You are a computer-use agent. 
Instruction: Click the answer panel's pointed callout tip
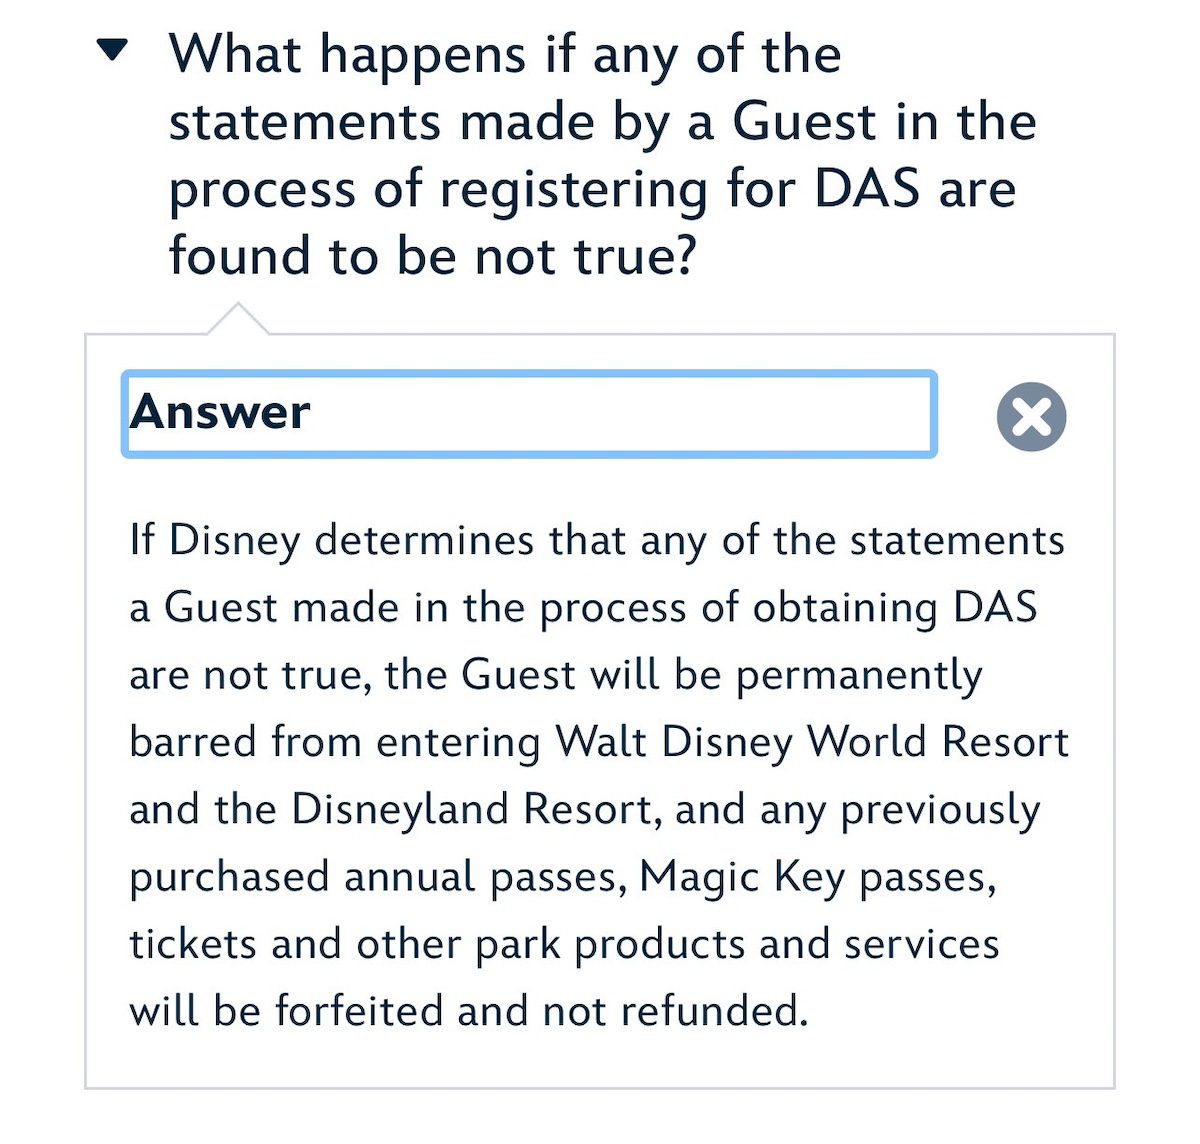(240, 315)
